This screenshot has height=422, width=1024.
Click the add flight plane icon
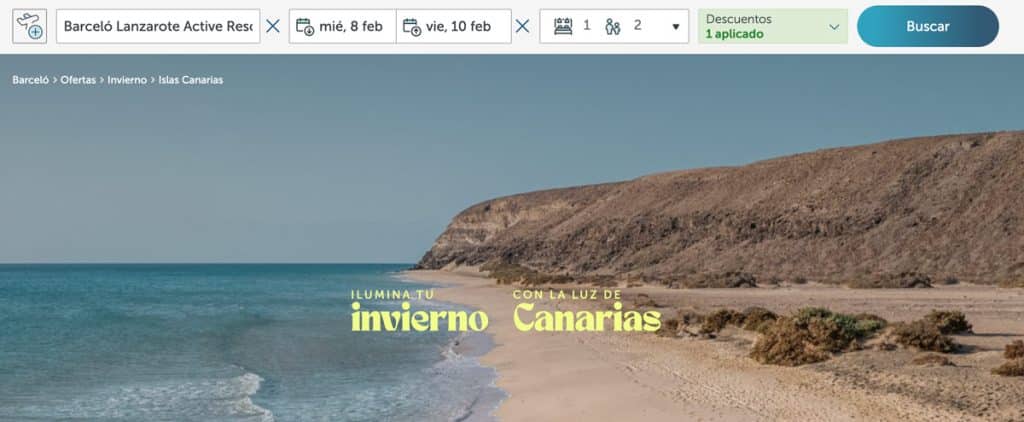(x=29, y=26)
